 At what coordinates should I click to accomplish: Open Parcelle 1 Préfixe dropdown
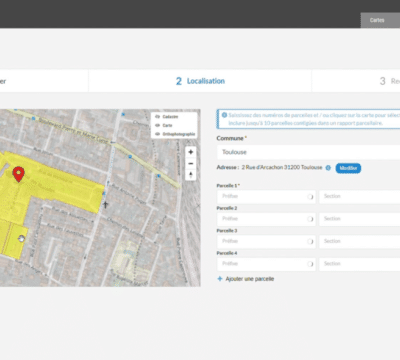(266, 197)
